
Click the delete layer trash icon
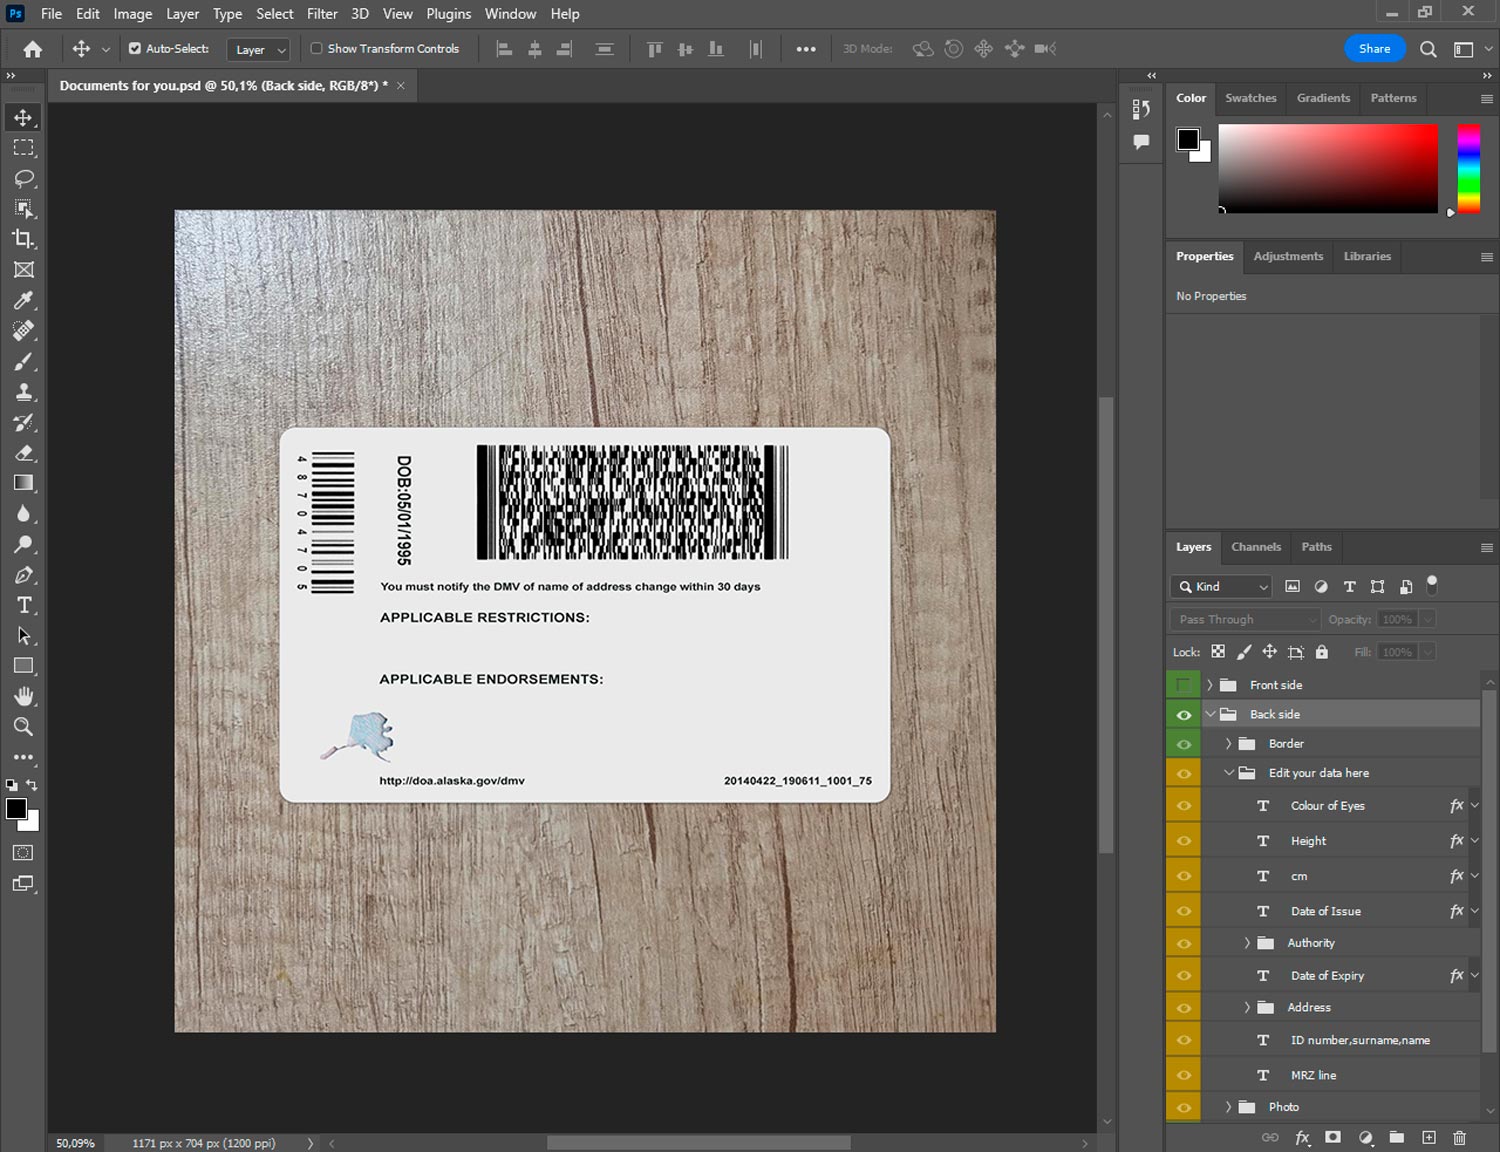[x=1459, y=1137]
